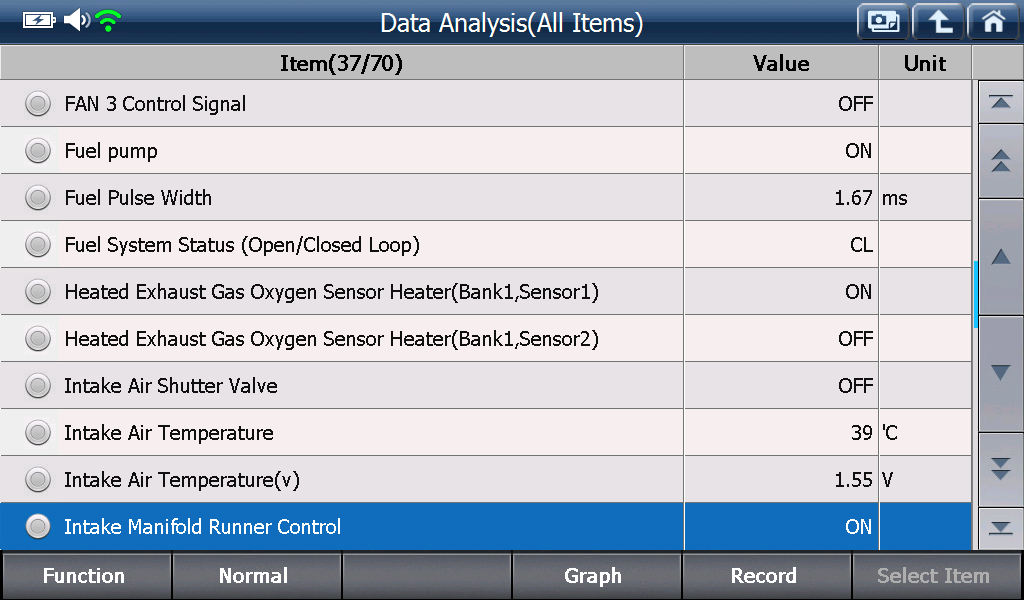Select the Intake Manifold Runner Control row

(486, 526)
